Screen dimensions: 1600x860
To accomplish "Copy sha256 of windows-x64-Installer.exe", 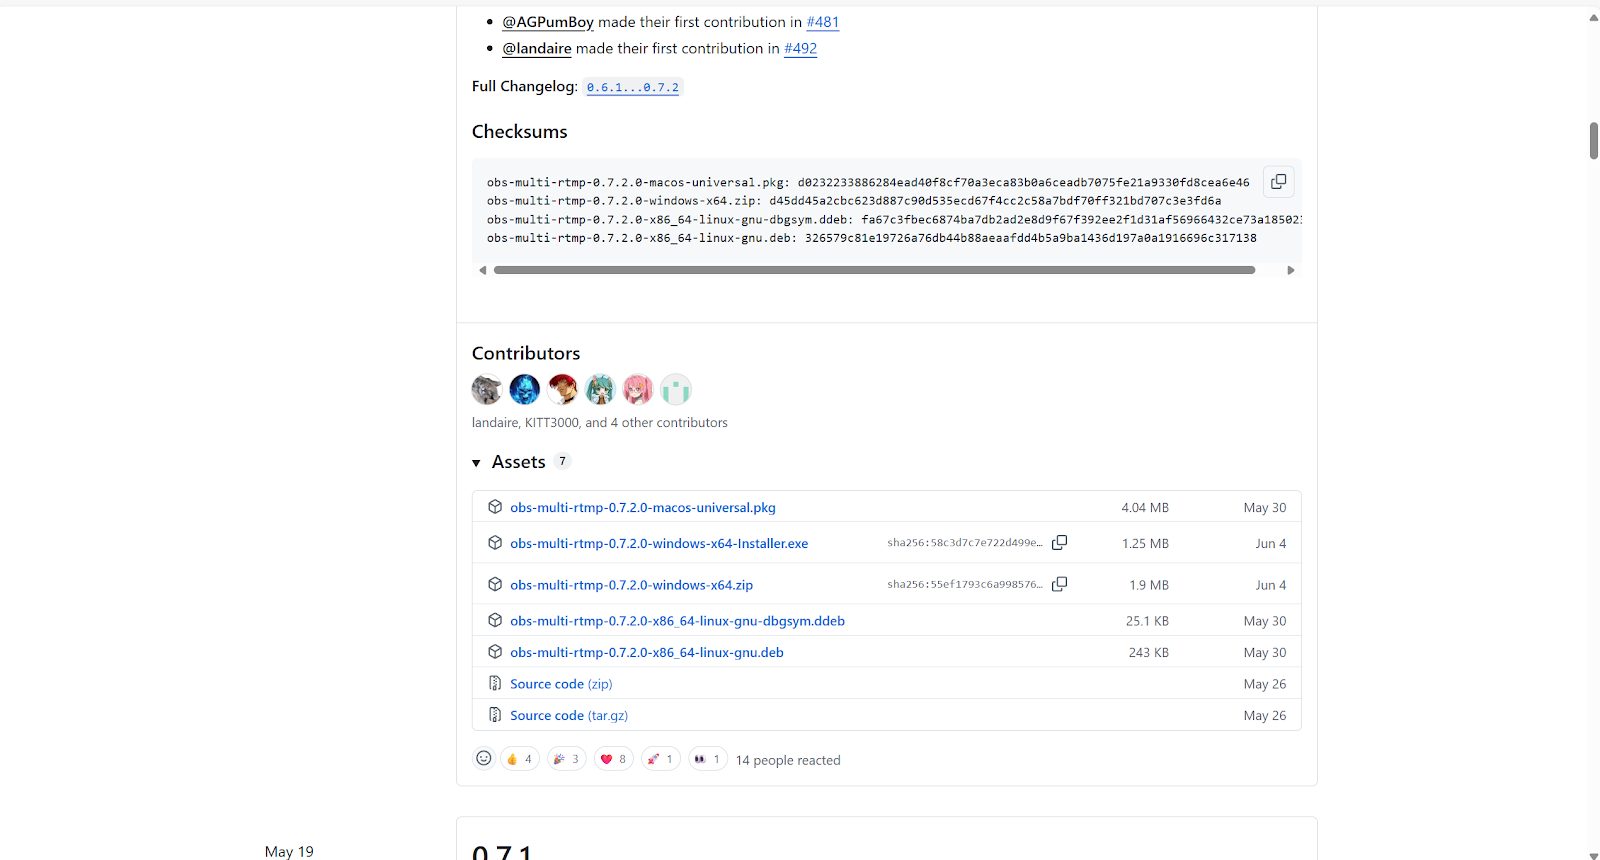I will [x=1059, y=543].
